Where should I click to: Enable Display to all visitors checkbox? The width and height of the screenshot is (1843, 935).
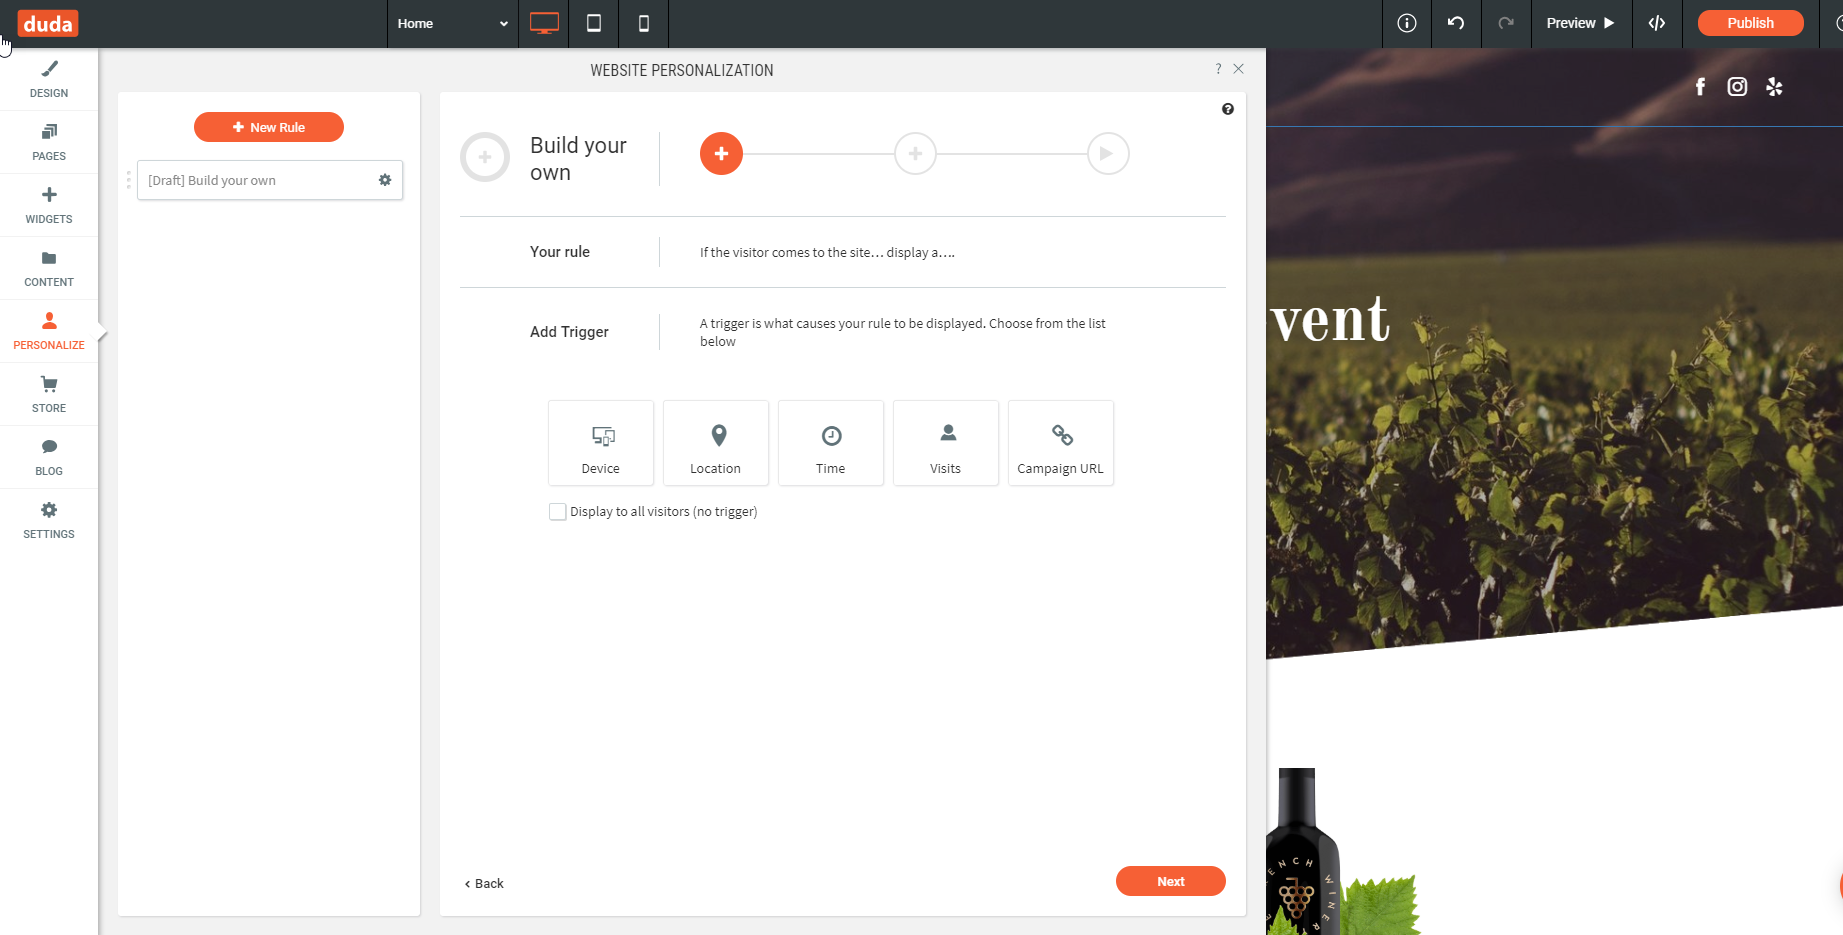(558, 512)
